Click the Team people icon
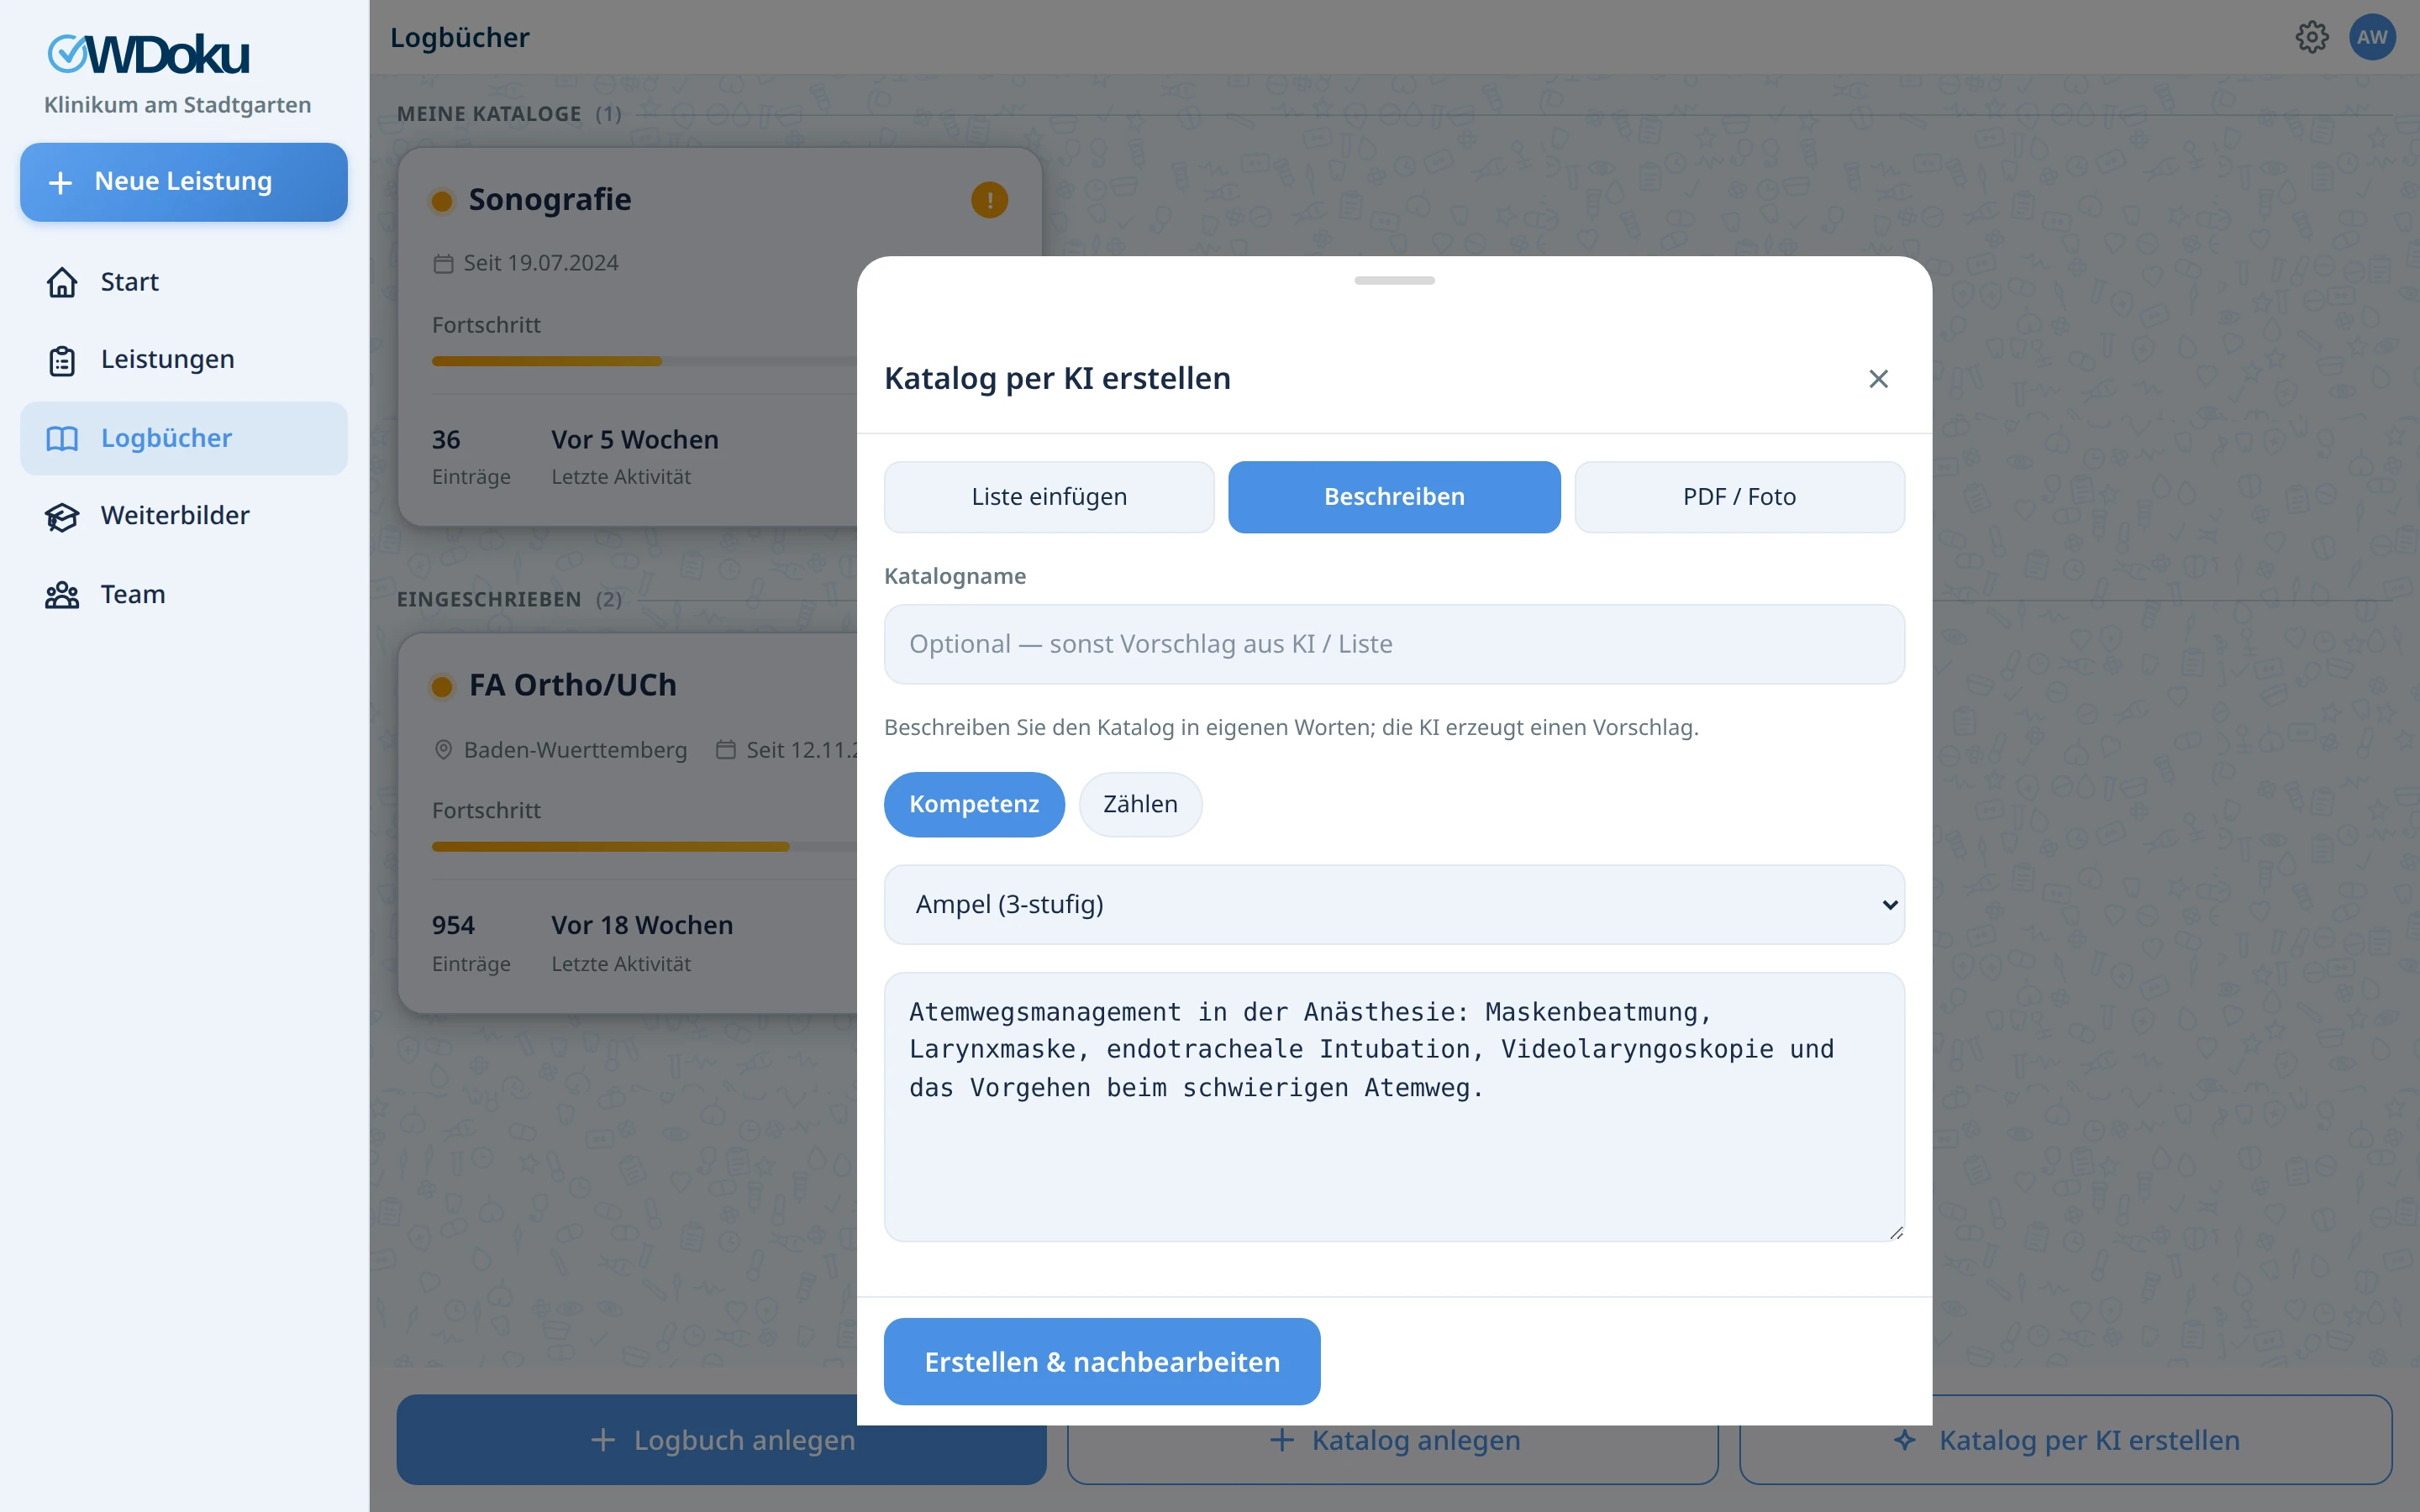The height and width of the screenshot is (1512, 2420). click(62, 595)
